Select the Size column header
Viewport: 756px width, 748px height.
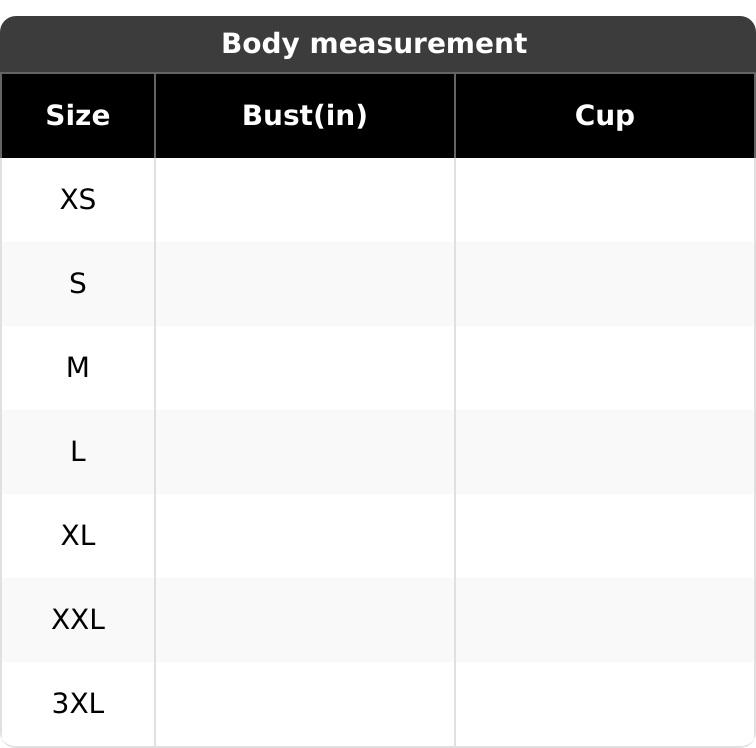tap(78, 116)
